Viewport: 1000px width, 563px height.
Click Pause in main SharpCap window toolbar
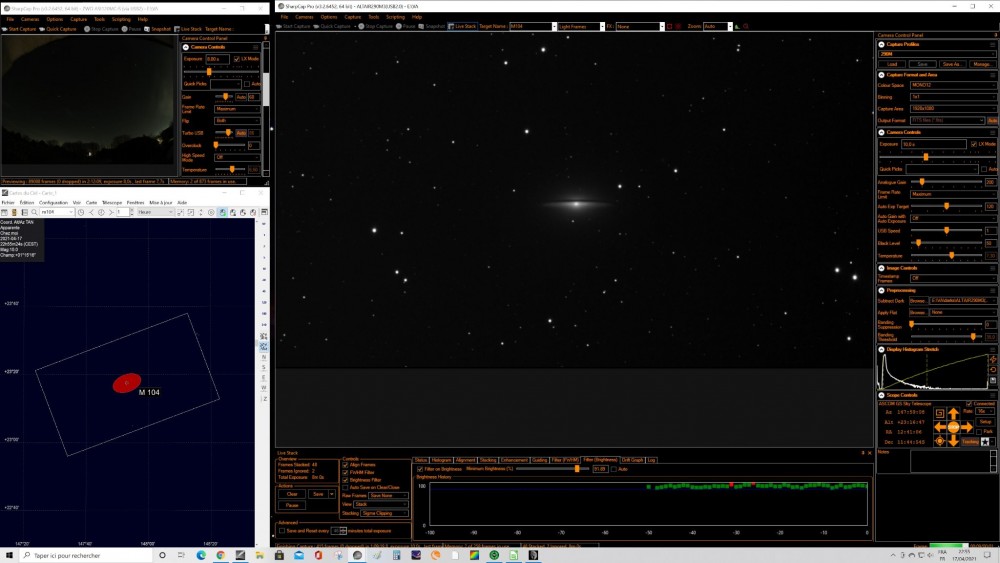tap(406, 26)
